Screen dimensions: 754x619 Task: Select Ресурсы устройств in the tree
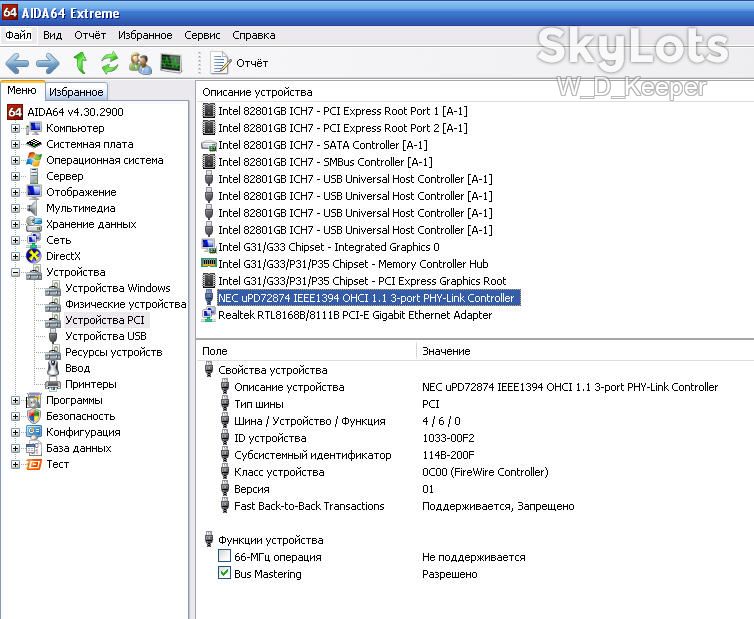pyautogui.click(x=113, y=352)
